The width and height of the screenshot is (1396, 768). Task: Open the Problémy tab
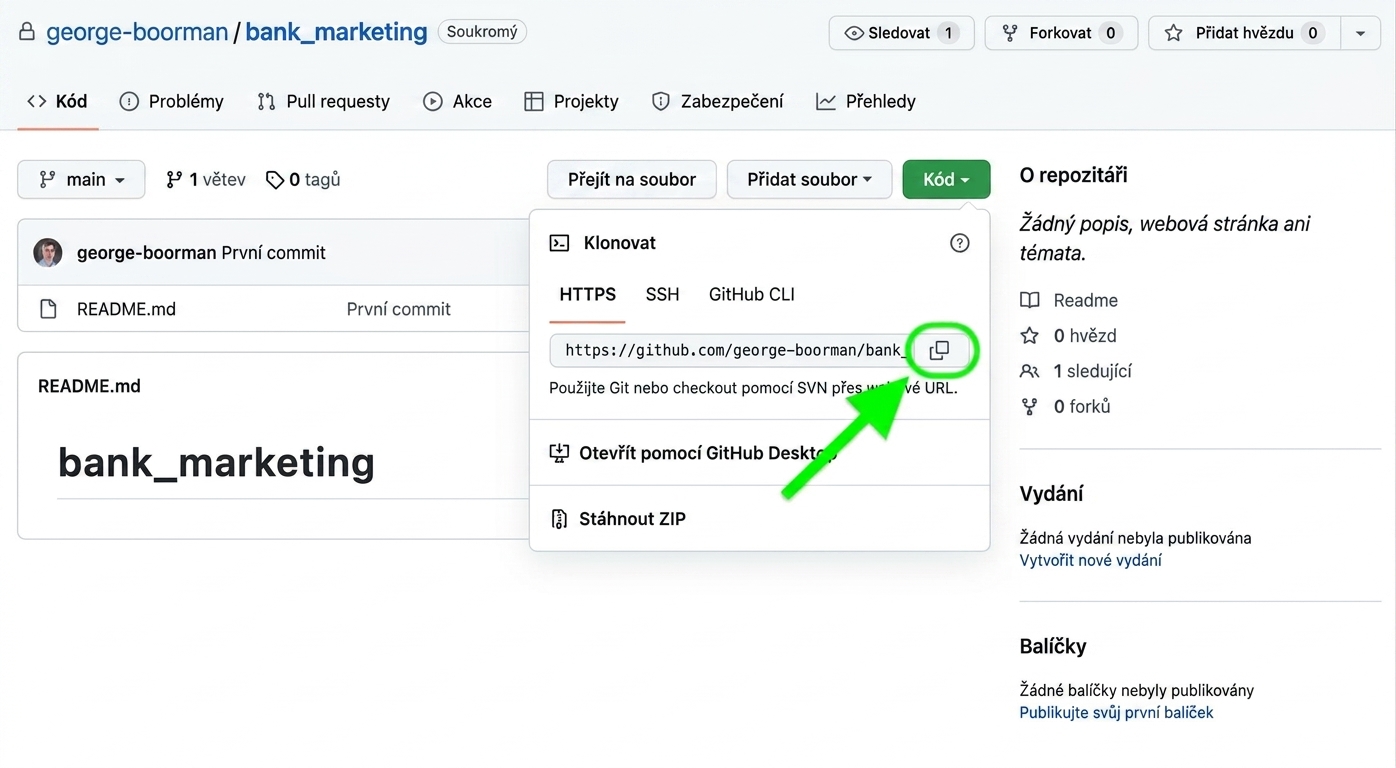171,101
